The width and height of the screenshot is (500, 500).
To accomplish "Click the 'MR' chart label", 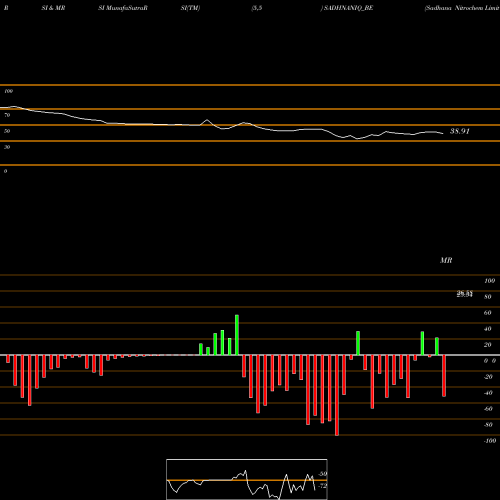I will click(446, 260).
